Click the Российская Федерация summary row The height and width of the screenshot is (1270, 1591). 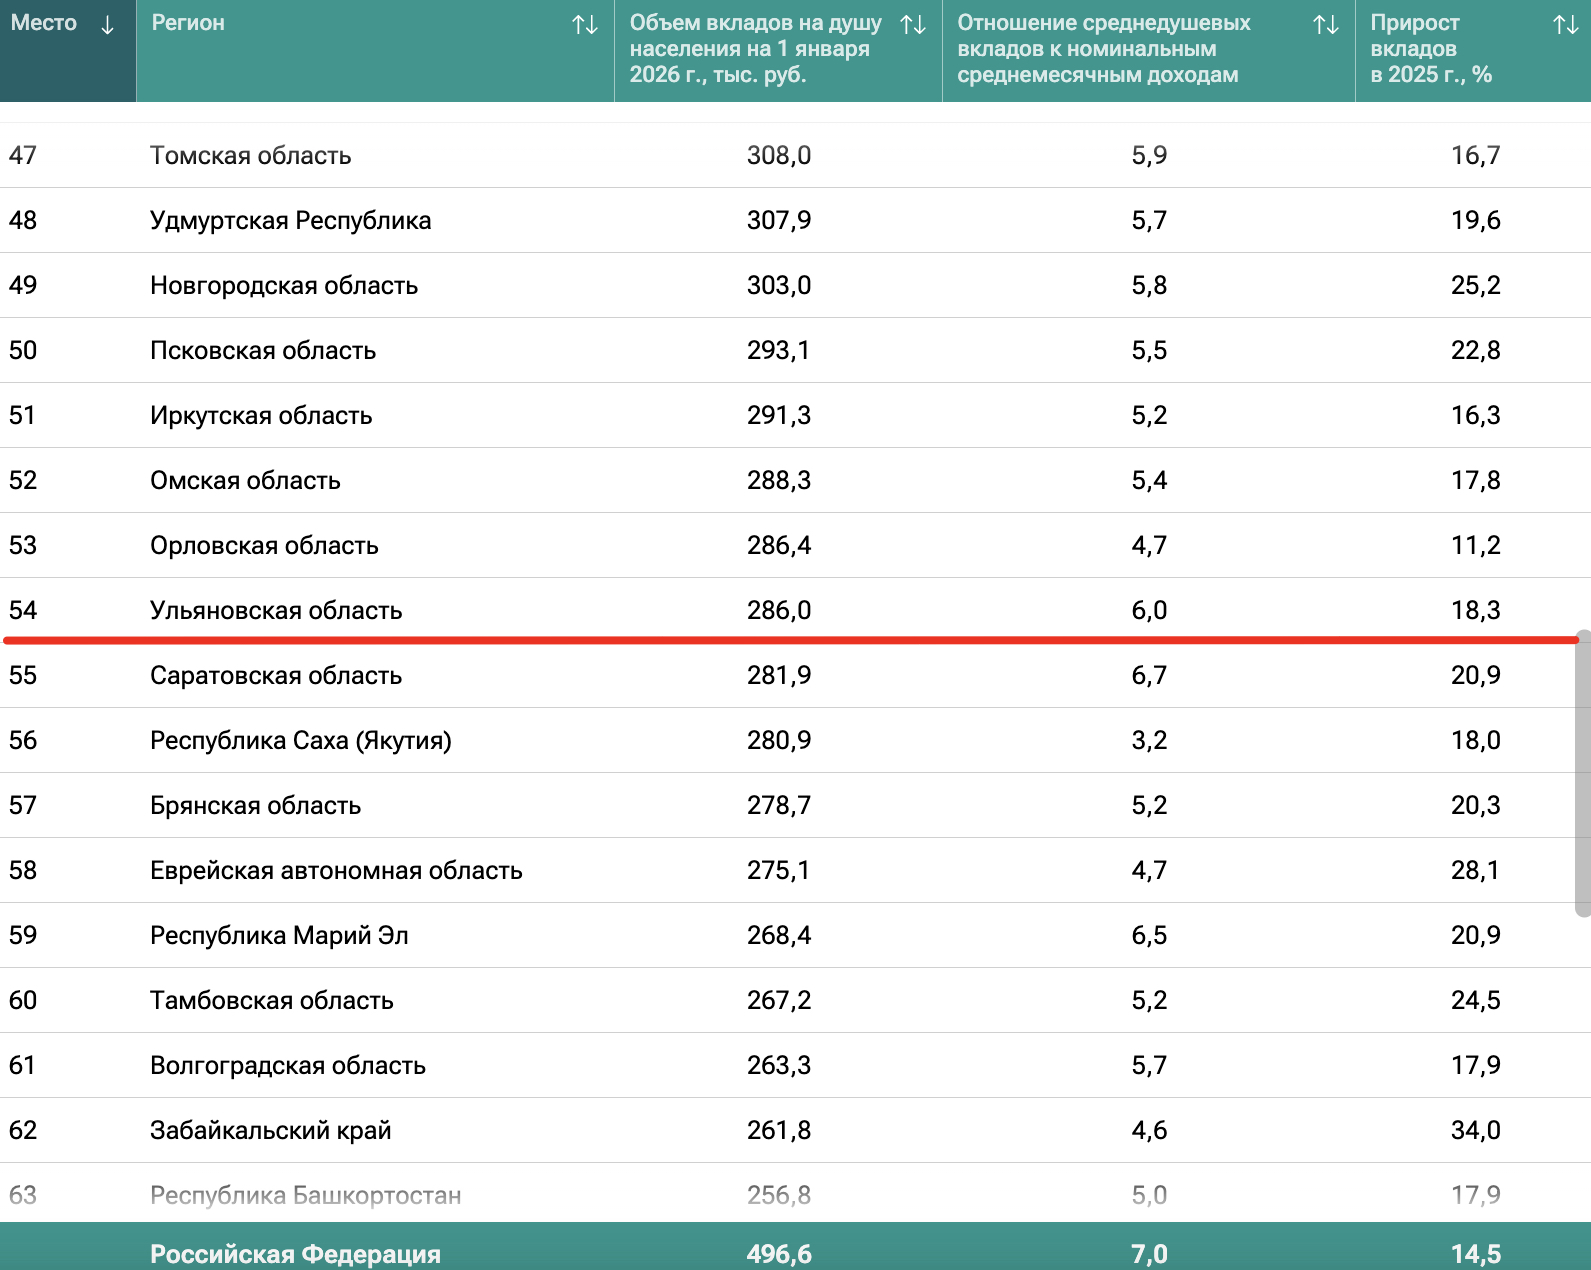point(295,1254)
